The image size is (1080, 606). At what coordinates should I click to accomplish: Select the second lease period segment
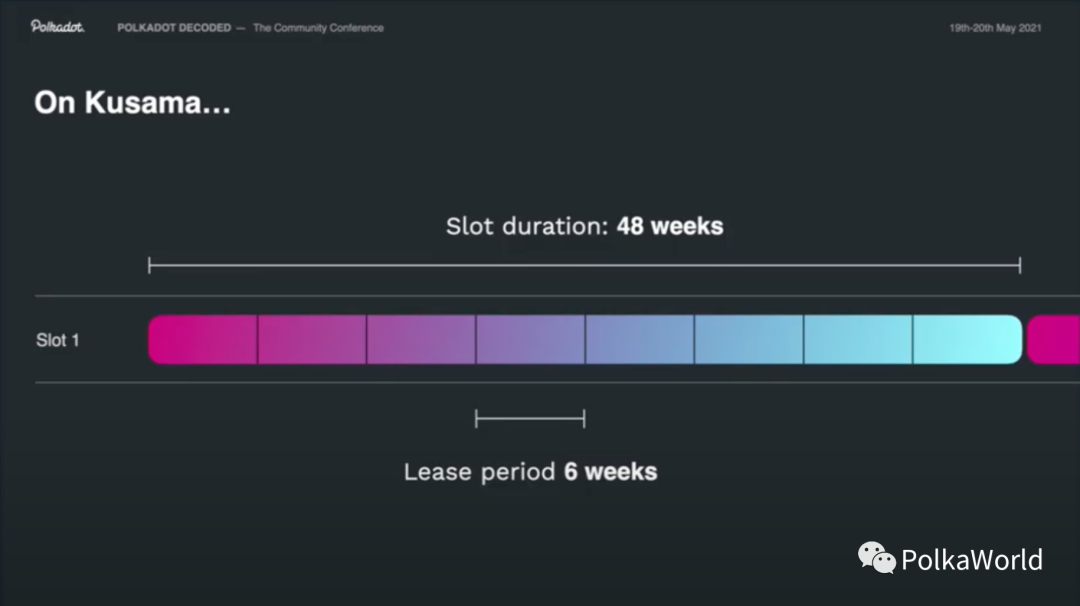[x=312, y=340]
